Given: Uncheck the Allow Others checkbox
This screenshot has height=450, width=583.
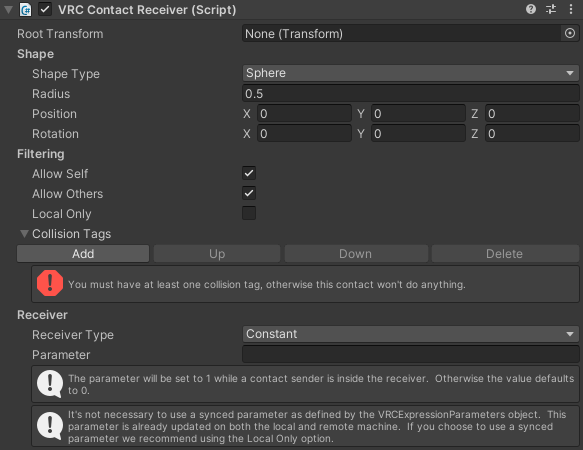Looking at the screenshot, I should pyautogui.click(x=249, y=193).
